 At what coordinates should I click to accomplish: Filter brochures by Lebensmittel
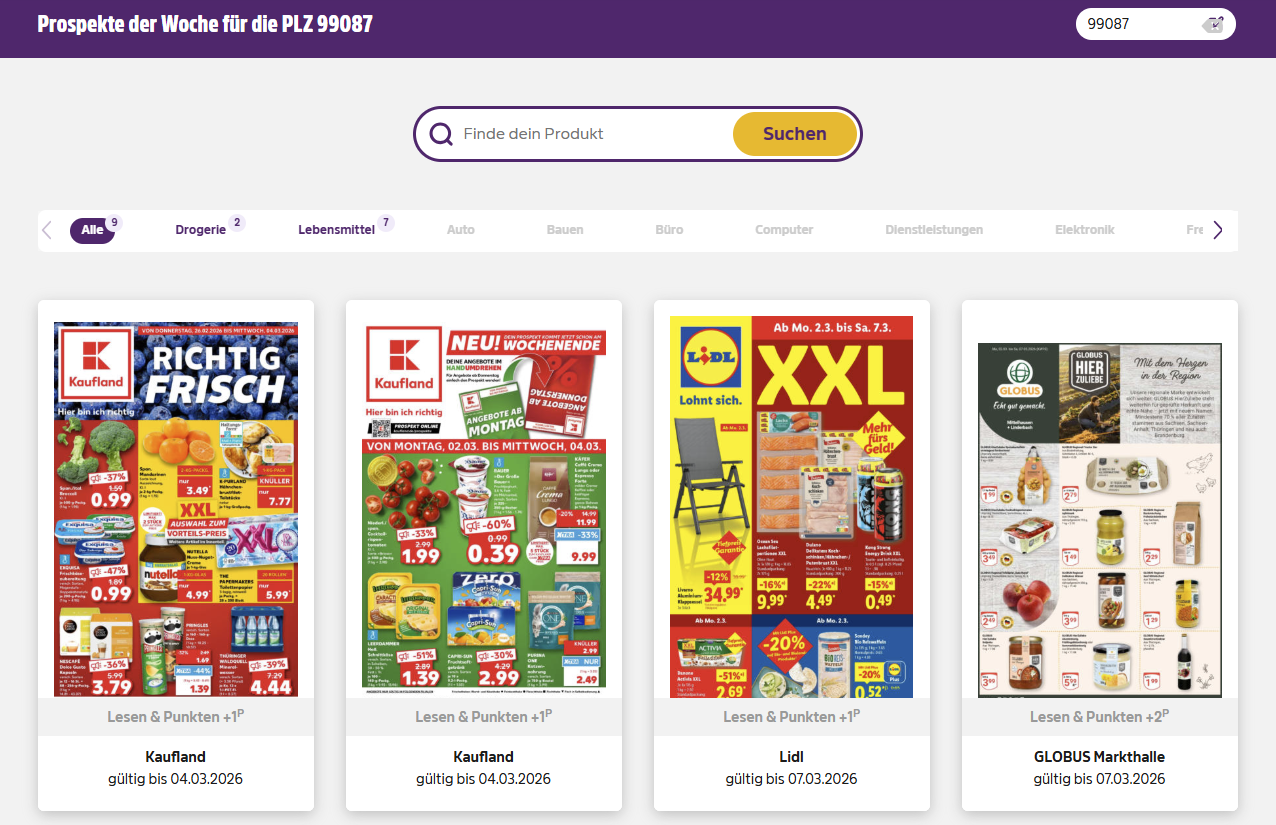(x=336, y=230)
